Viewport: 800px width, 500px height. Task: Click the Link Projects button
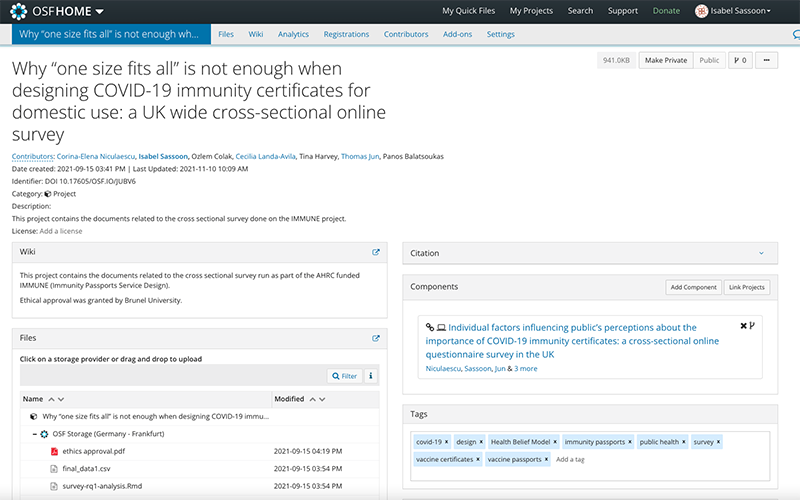(746, 287)
